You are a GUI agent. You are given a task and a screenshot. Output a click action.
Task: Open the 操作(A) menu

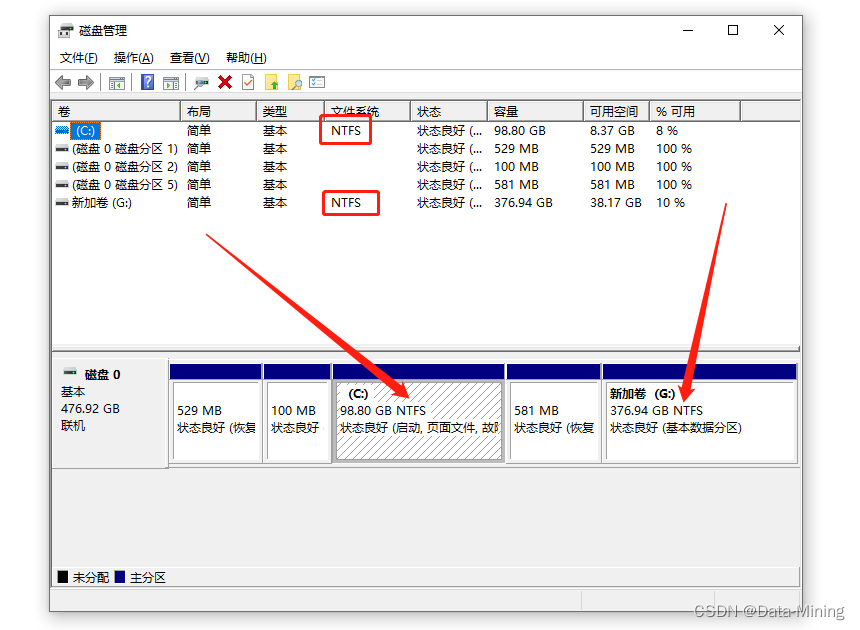(x=133, y=58)
